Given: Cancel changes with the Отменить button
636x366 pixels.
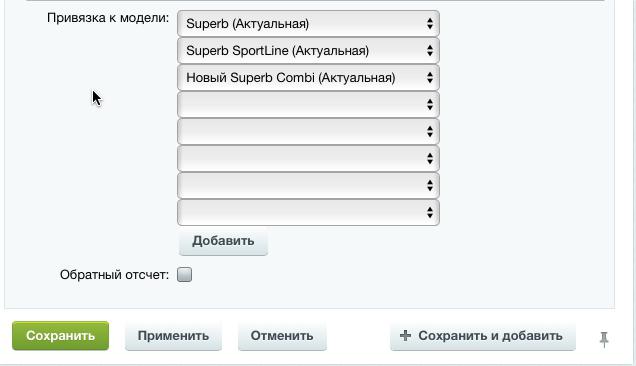Looking at the screenshot, I should [x=282, y=336].
